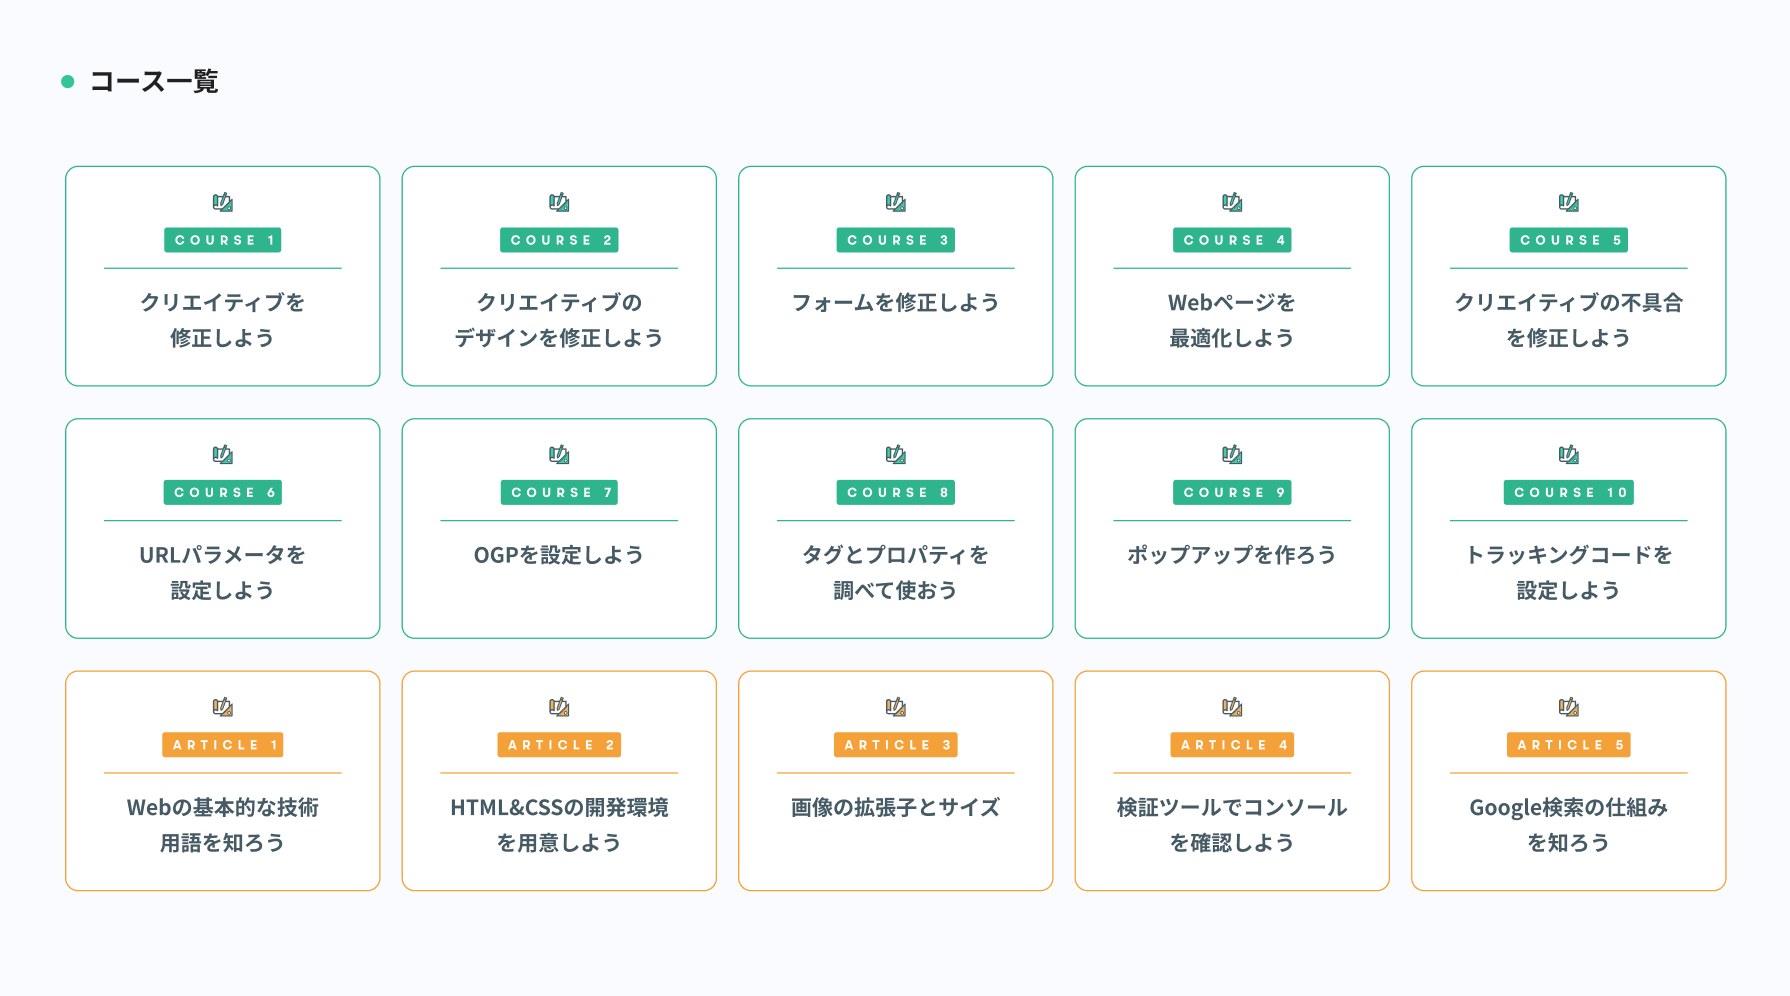Click the コース一覧 section heading
This screenshot has height=996, width=1790.
click(x=154, y=82)
